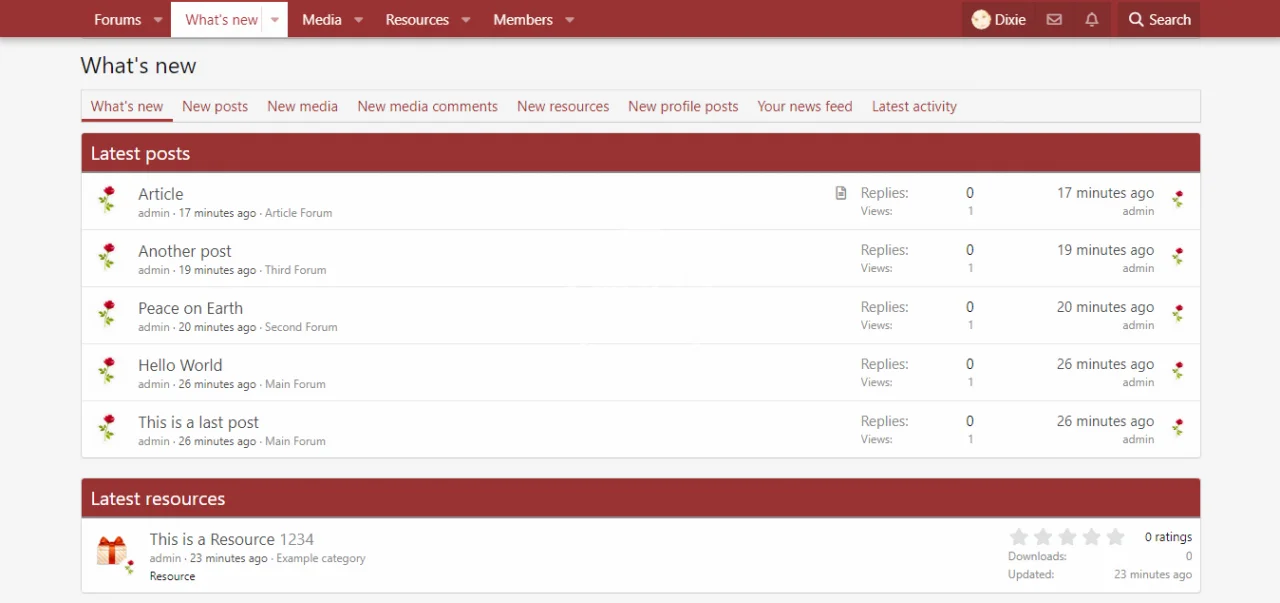Viewport: 1280px width, 603px height.
Task: Switch to the New posts tab
Action: (215, 106)
